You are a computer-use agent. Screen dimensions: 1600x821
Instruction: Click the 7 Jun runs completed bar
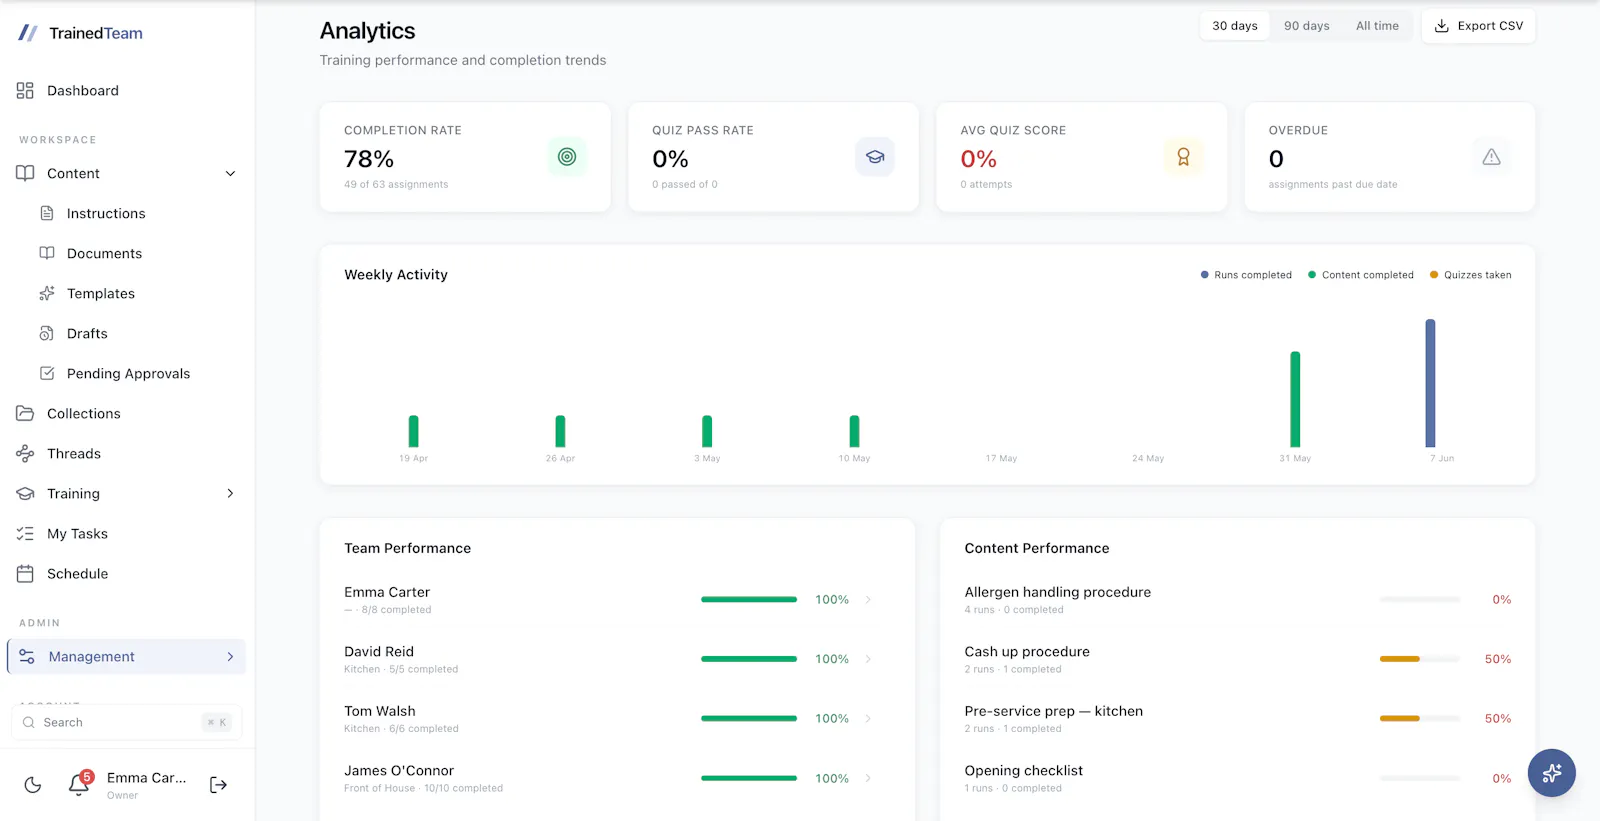(1430, 383)
